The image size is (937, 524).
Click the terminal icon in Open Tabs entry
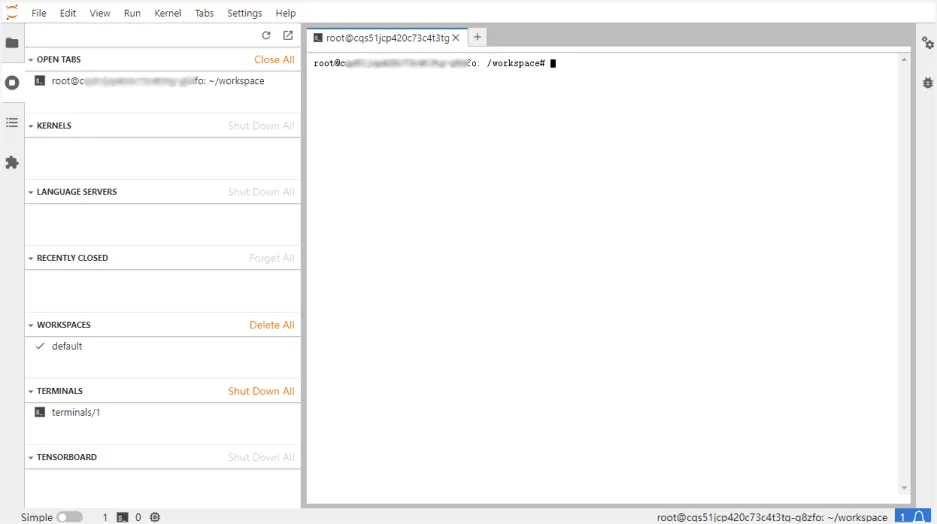[x=39, y=81]
